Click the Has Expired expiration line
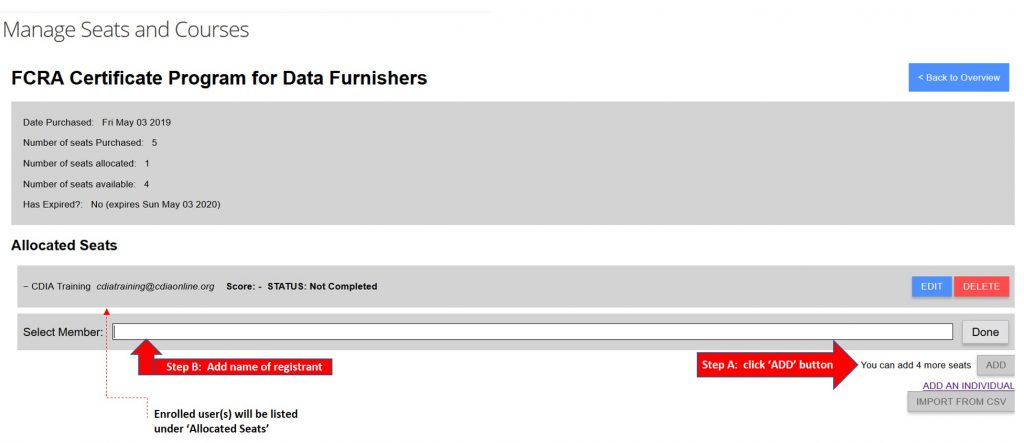Viewport: 1024px width, 443px height. click(x=121, y=205)
